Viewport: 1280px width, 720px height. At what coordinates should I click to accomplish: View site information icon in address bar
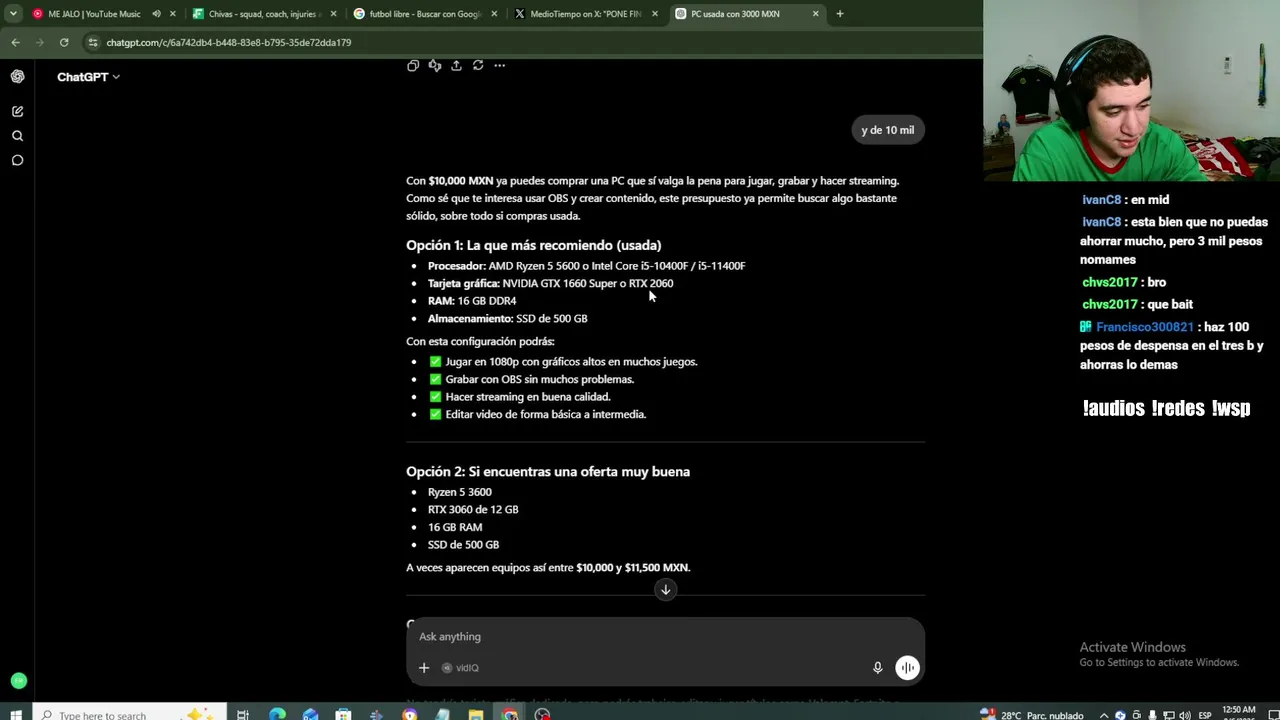(93, 42)
